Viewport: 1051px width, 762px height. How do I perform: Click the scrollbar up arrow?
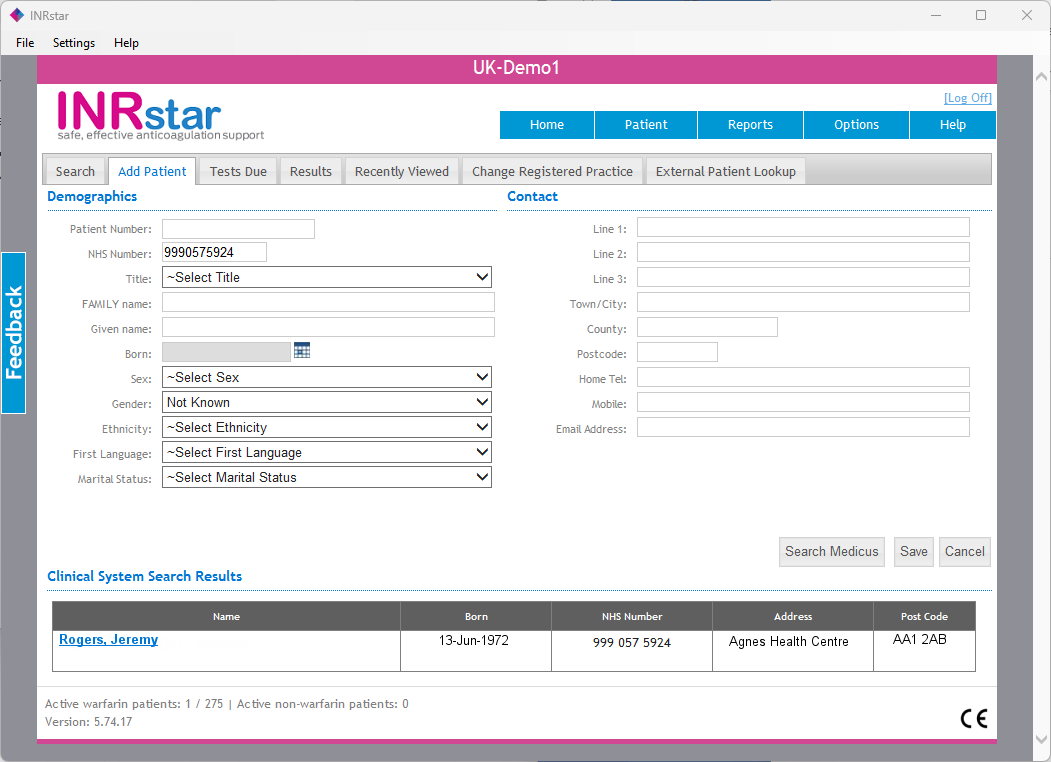click(1041, 76)
